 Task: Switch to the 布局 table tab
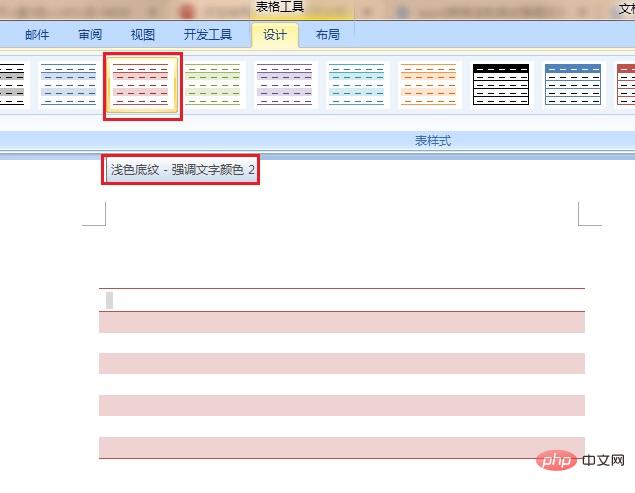(x=327, y=34)
